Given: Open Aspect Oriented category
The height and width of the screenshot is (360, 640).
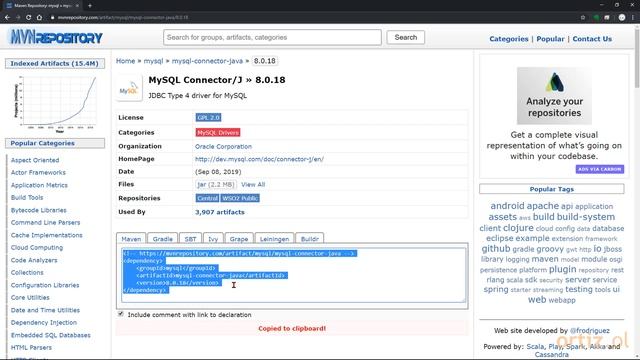Looking at the screenshot, I should tap(35, 160).
